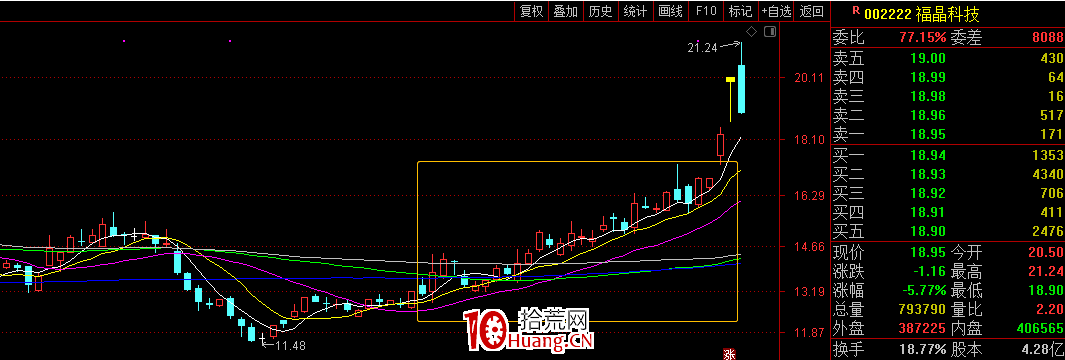Select the 卖二 price 18.96
This screenshot has width=1065, height=360.
click(927, 115)
